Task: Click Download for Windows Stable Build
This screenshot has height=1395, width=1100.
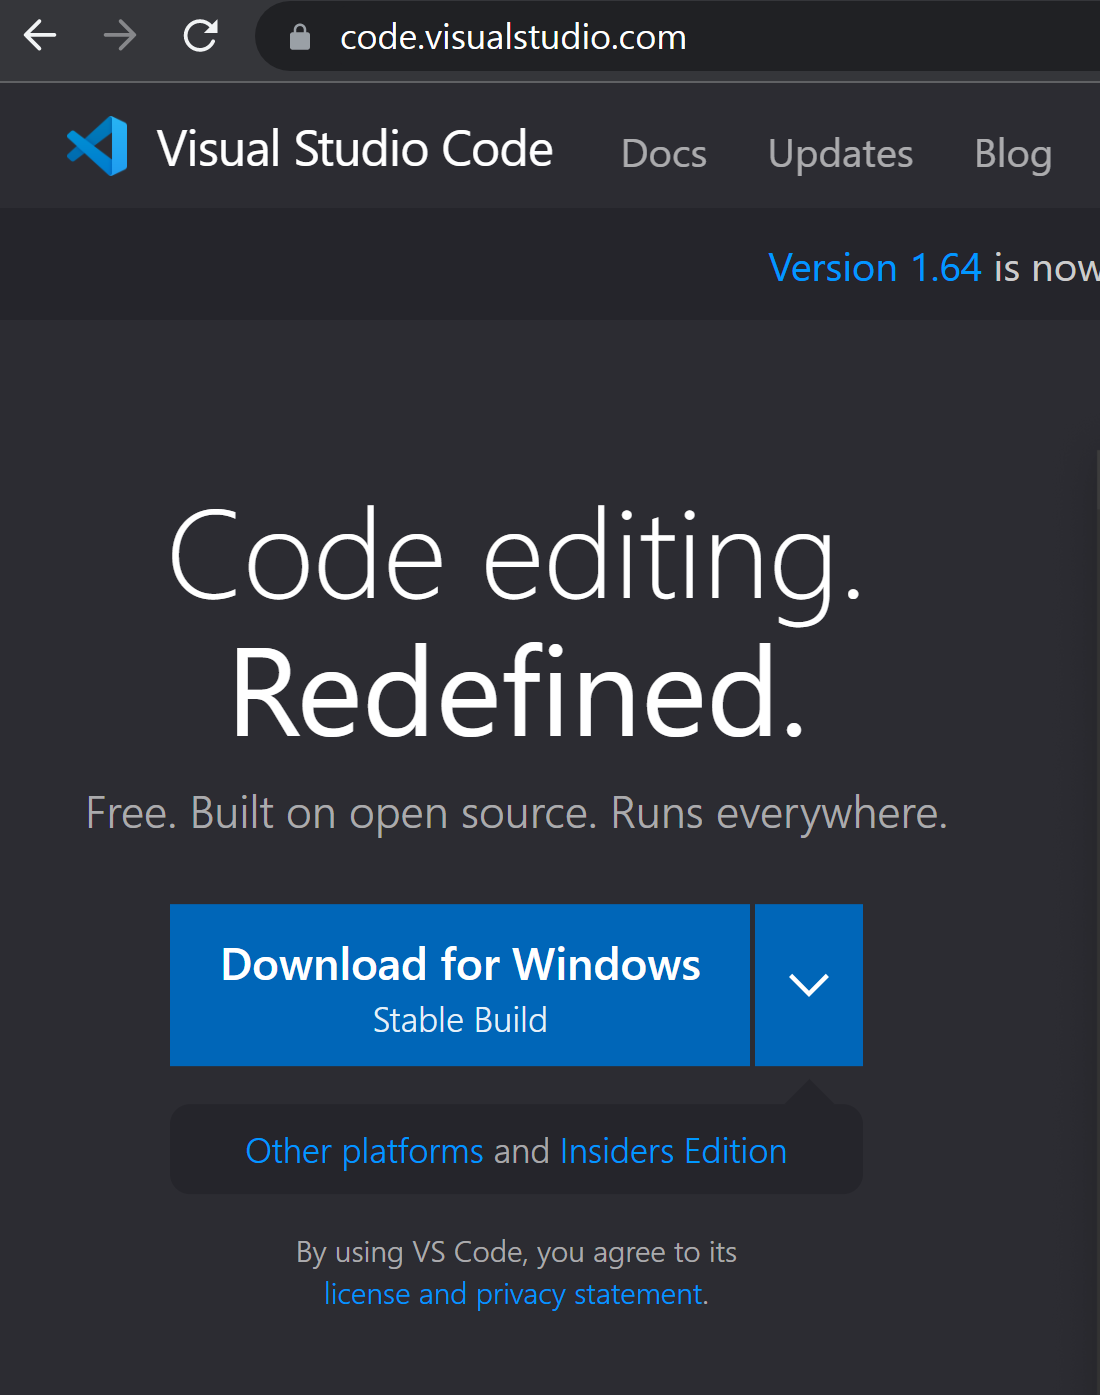Action: tap(460, 985)
